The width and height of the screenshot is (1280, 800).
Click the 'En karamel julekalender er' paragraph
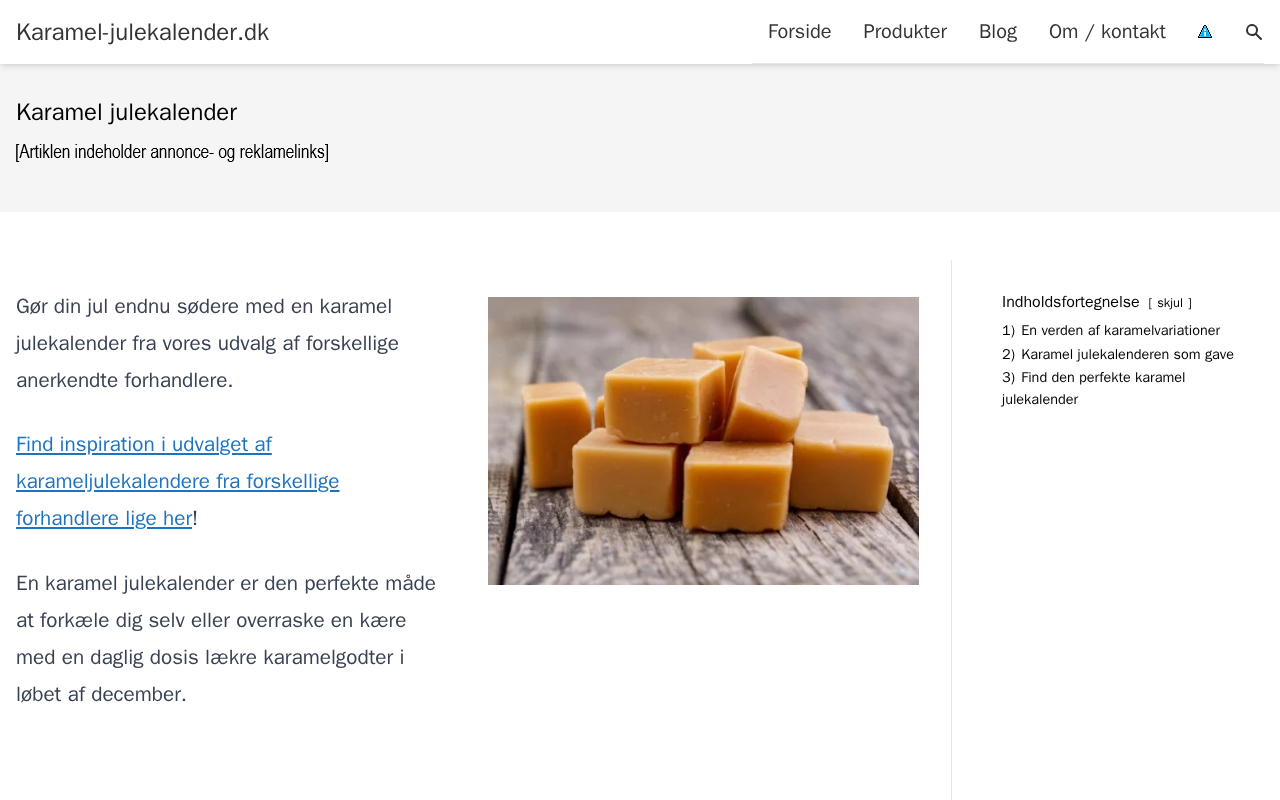pos(226,638)
